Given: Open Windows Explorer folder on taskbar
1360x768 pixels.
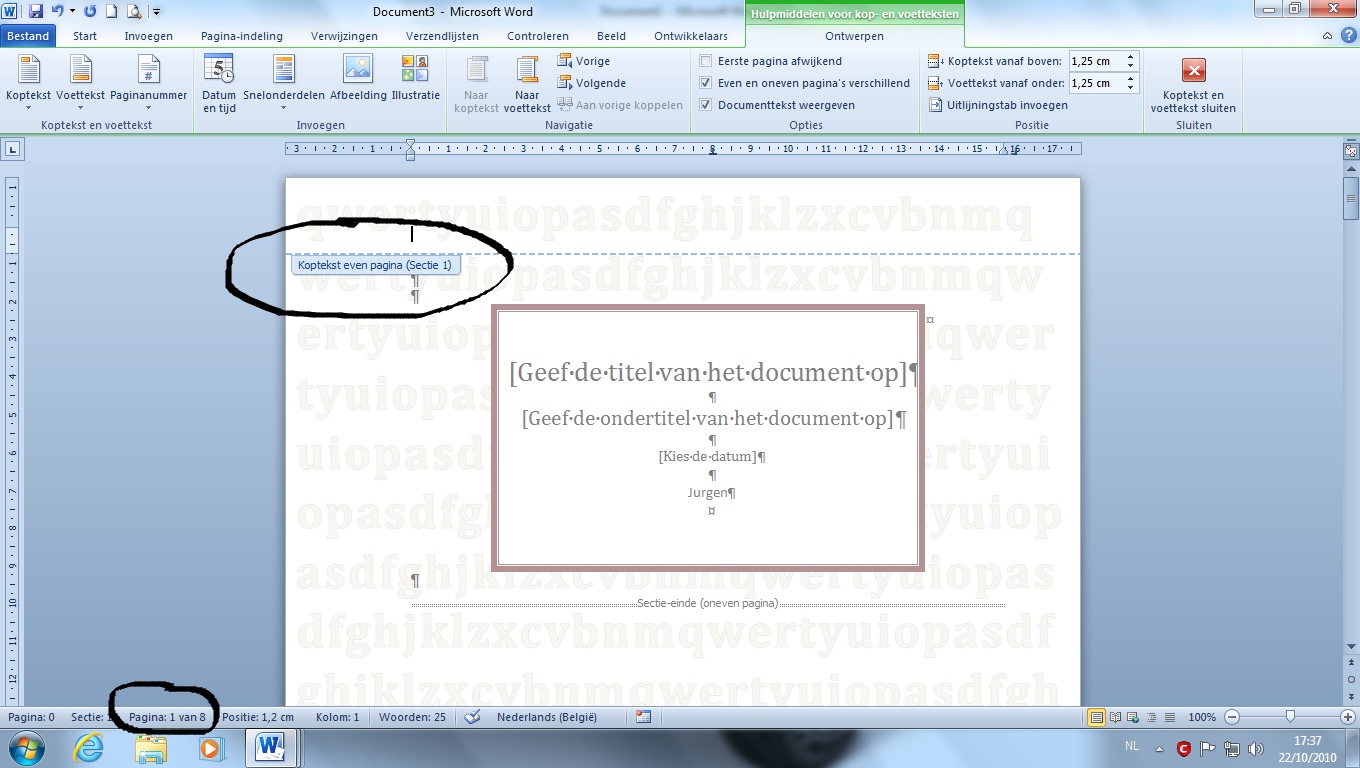Looking at the screenshot, I should pos(151,748).
